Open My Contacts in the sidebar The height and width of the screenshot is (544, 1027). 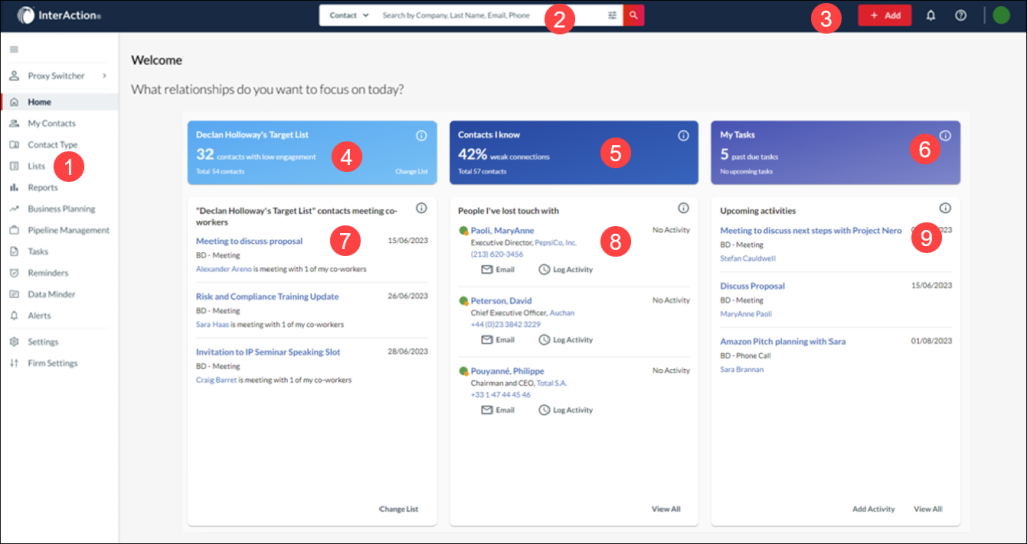coord(51,123)
